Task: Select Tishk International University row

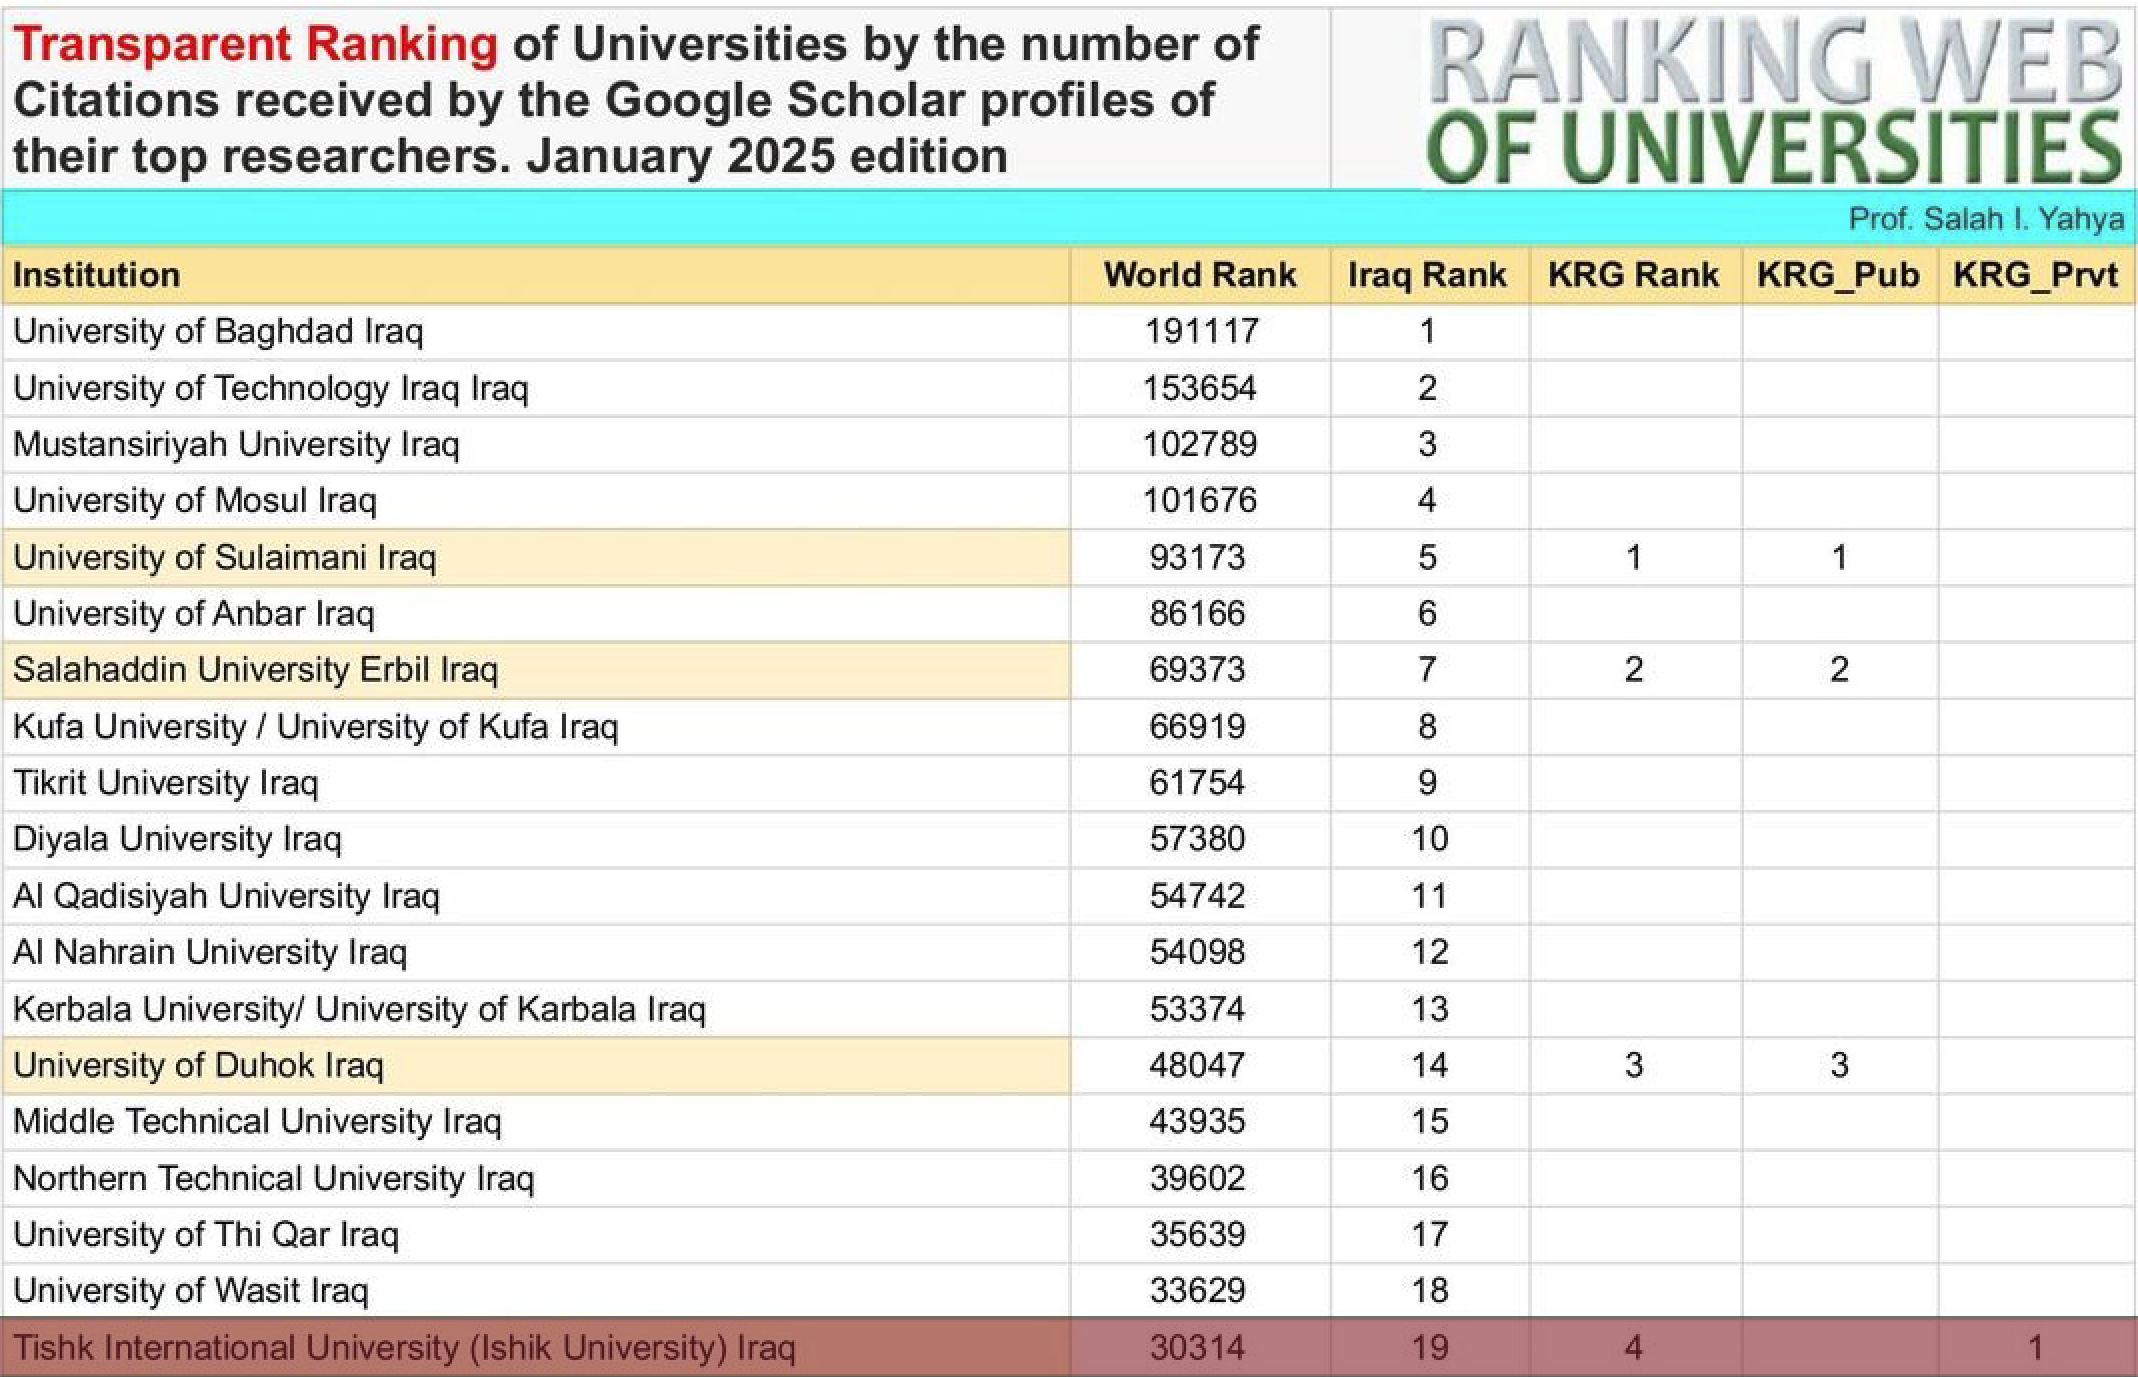Action: click(404, 1348)
